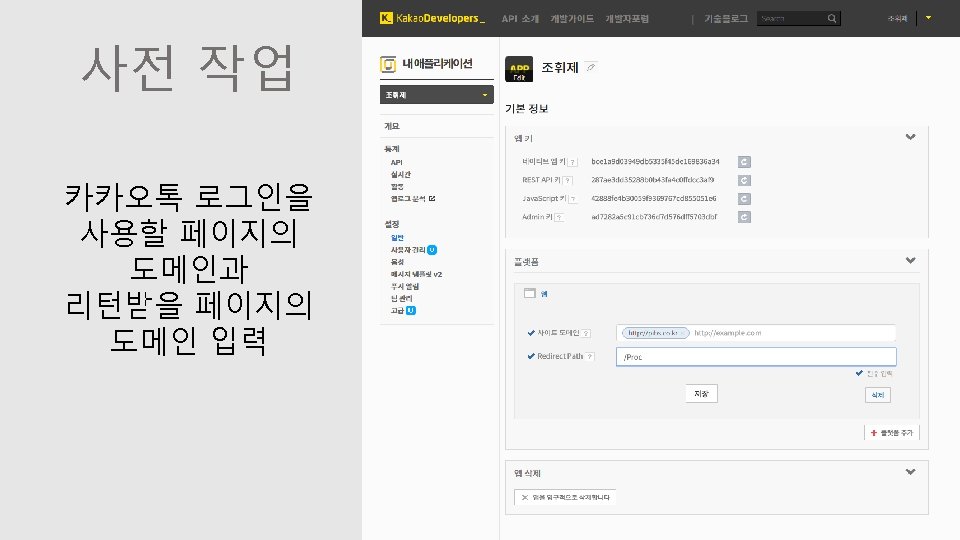
Task: Open API 소개 menu
Action: tap(520, 19)
